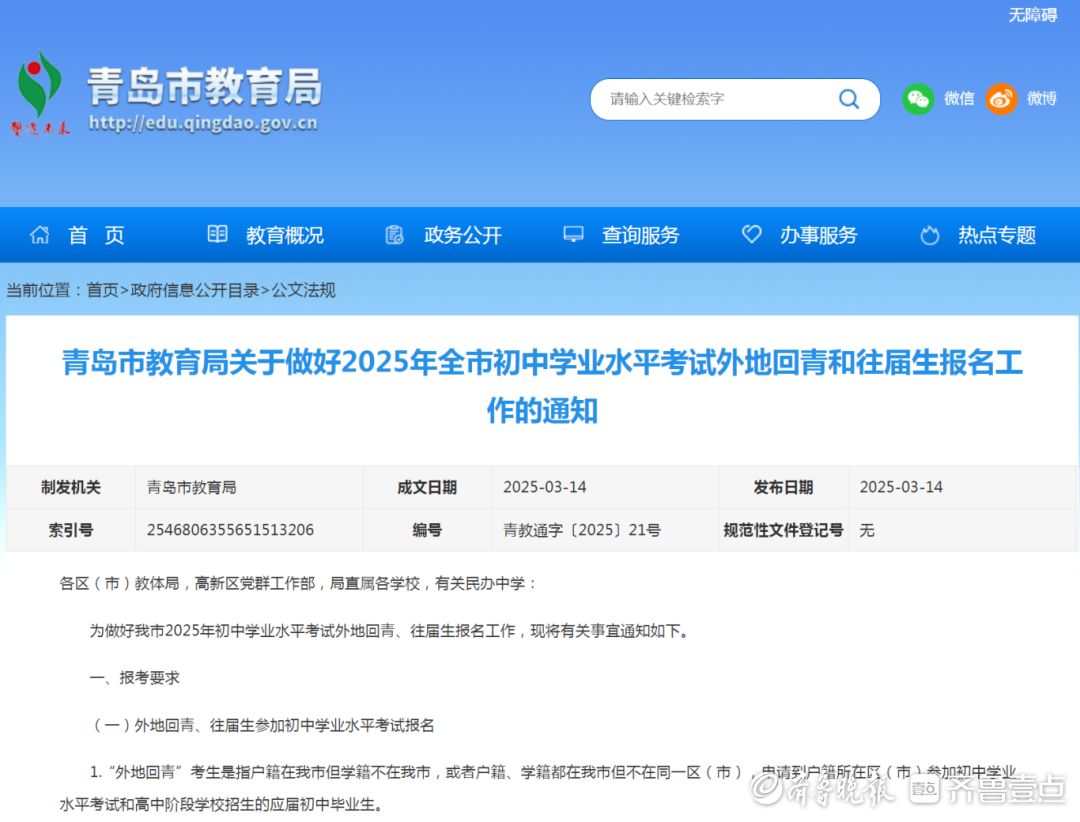Click the 各区（市）教体局 salutation line
1080x822 pixels.
(298, 584)
